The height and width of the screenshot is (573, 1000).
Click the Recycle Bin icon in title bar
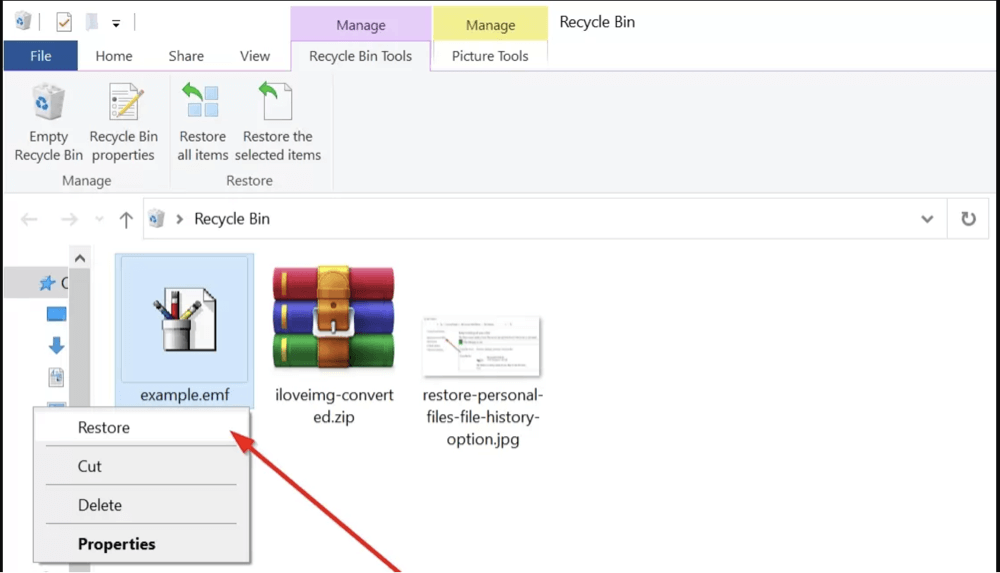pyautogui.click(x=23, y=21)
